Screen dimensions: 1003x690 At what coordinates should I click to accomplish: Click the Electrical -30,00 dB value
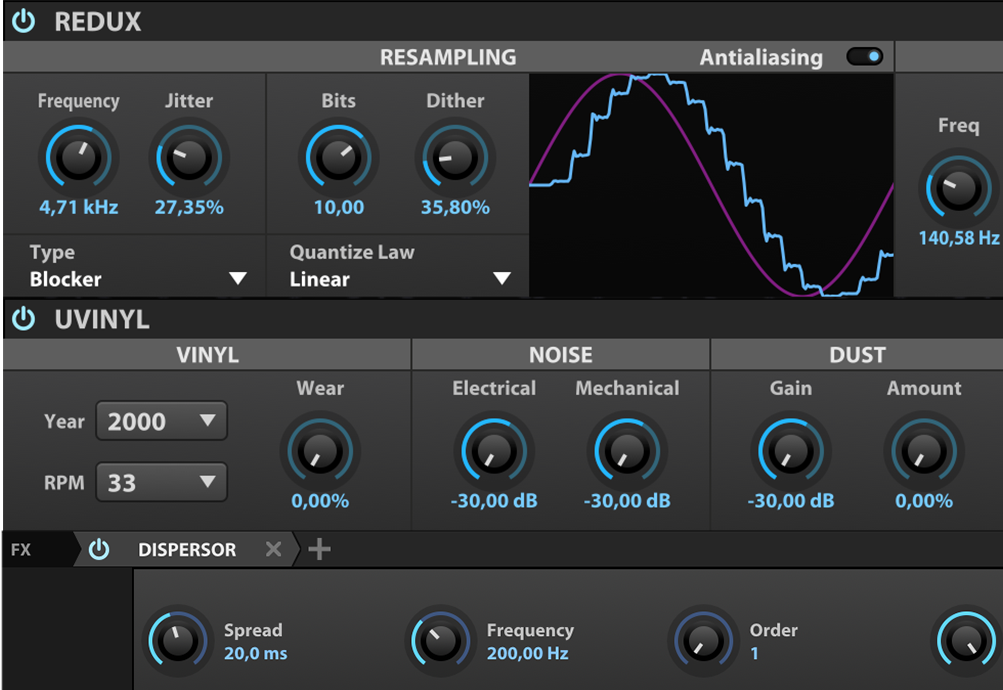[x=494, y=501]
